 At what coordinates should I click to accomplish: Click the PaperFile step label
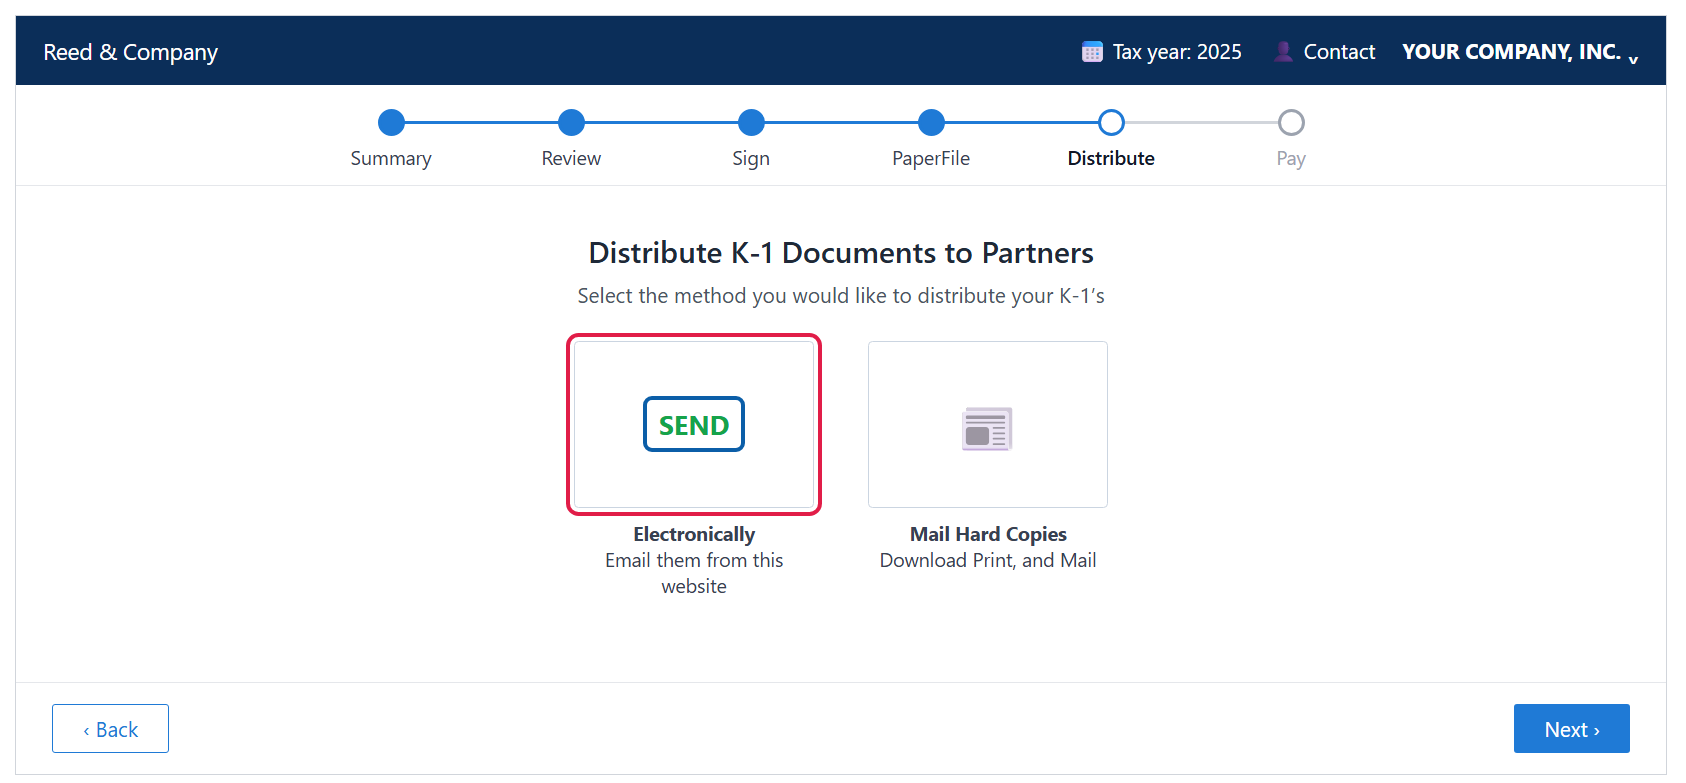[x=931, y=159]
